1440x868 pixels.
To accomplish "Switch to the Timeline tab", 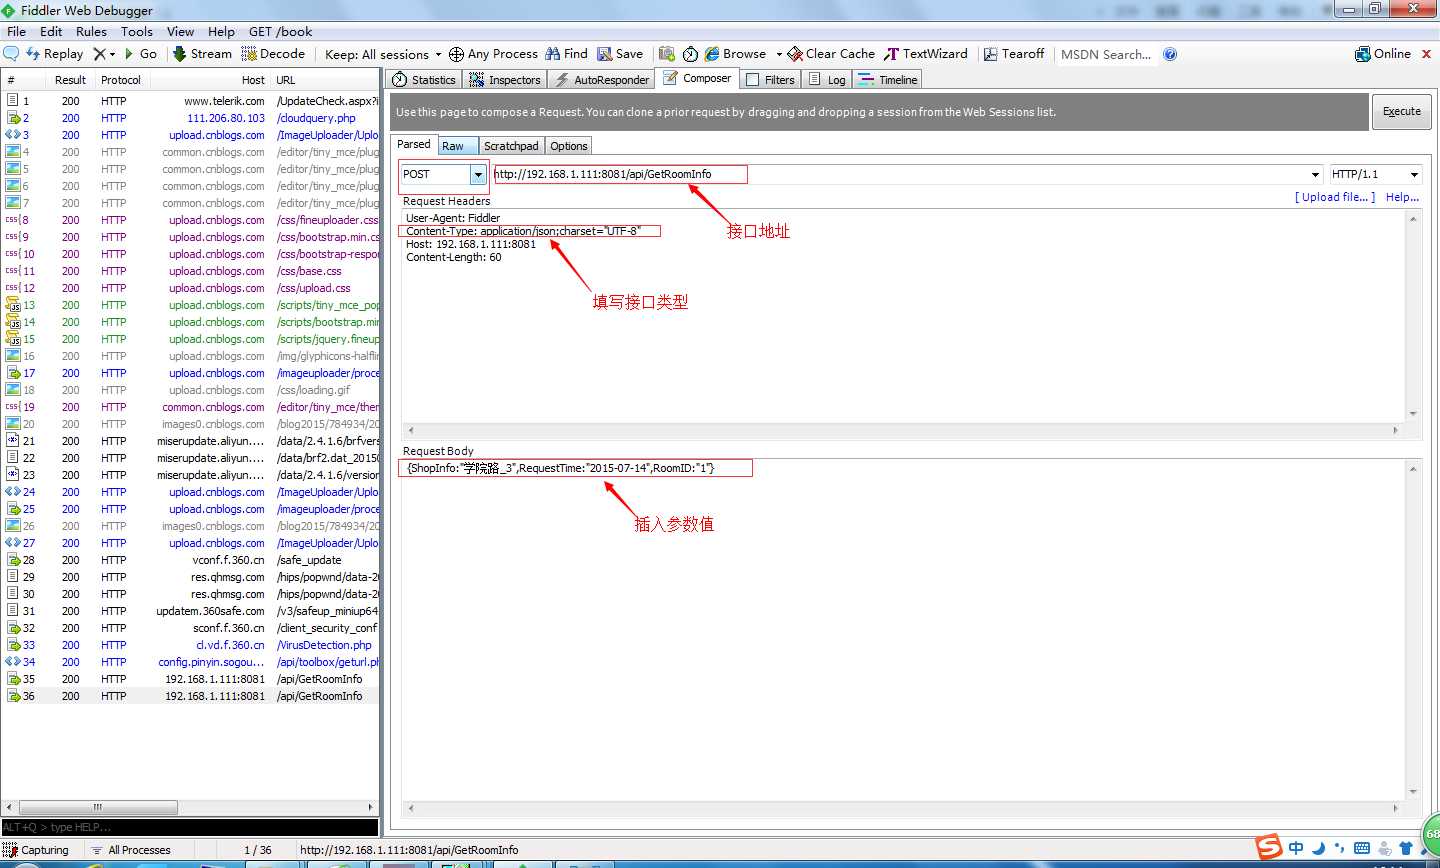I will 888,80.
